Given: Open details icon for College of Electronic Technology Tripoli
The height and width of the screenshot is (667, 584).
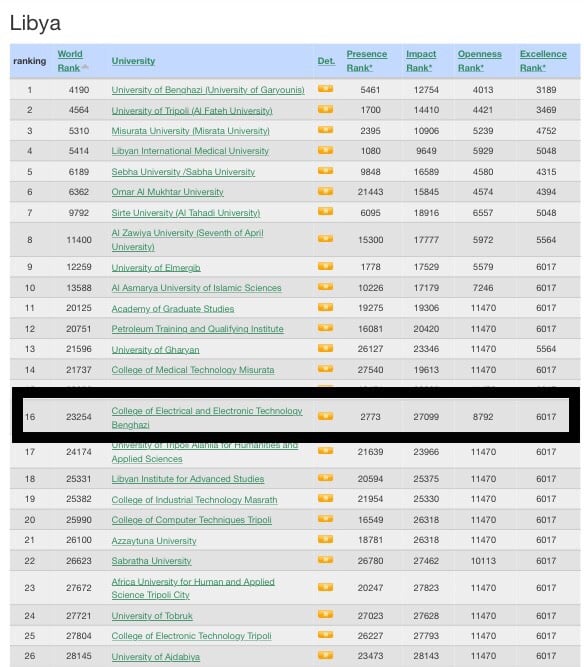Looking at the screenshot, I should [x=325, y=635].
